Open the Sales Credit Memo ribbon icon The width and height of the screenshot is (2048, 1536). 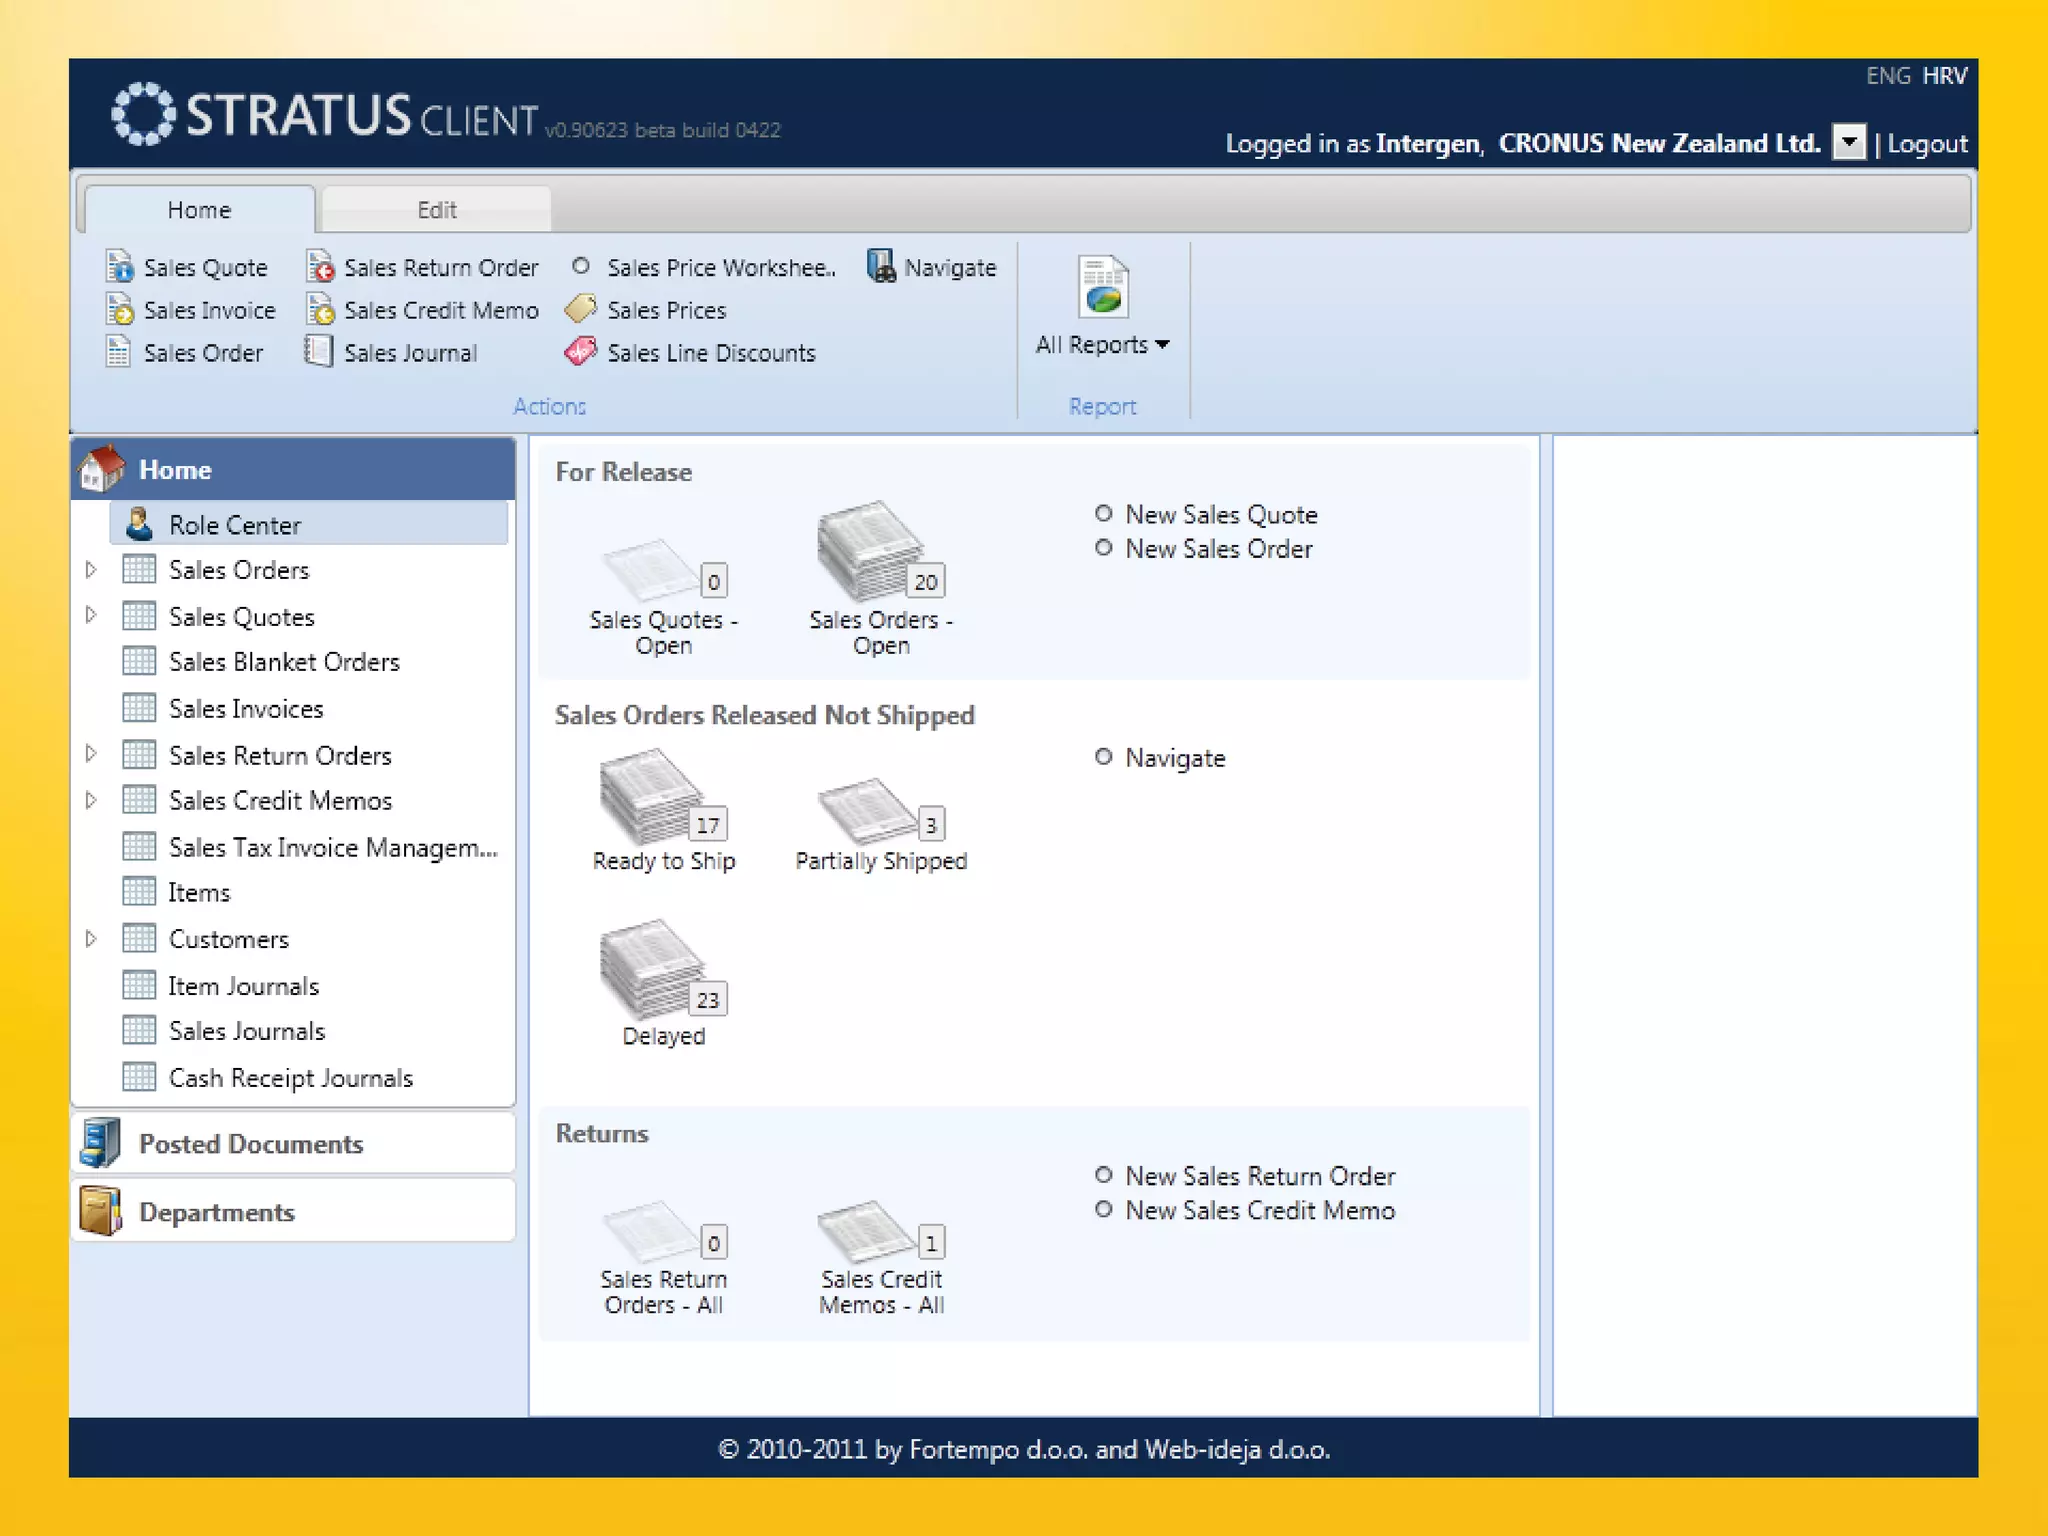[320, 310]
